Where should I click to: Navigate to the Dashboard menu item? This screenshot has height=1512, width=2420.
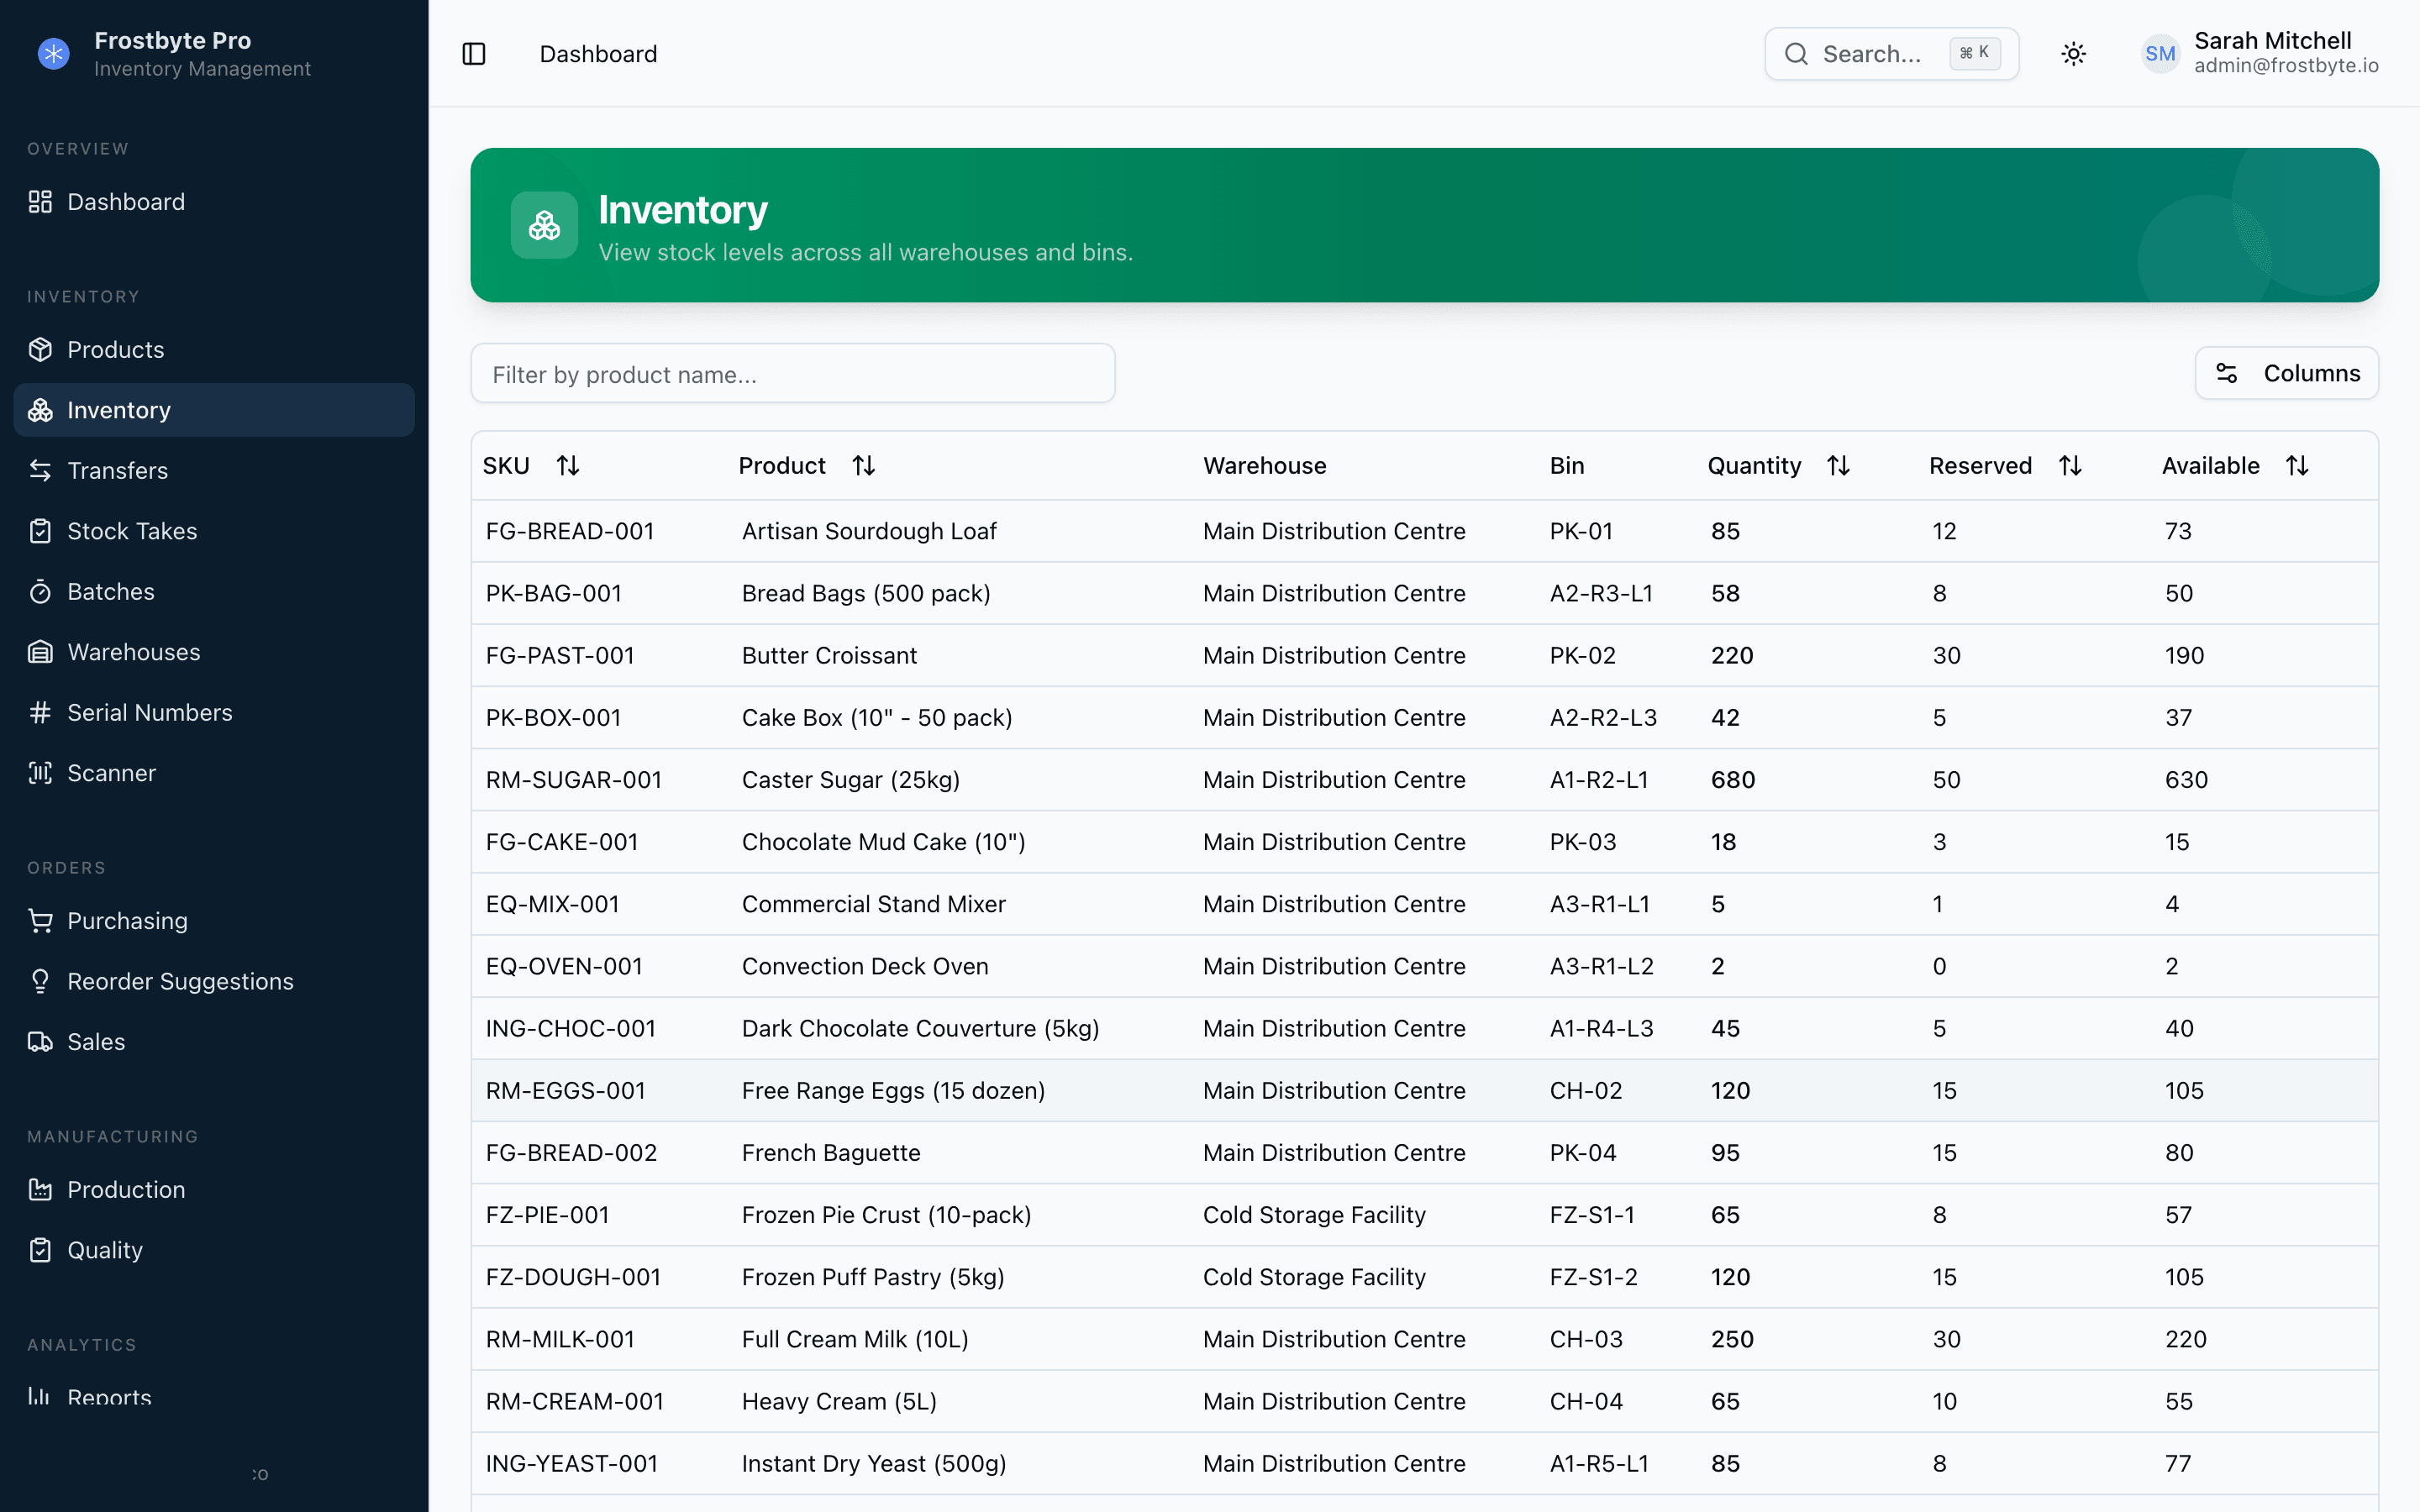[125, 201]
